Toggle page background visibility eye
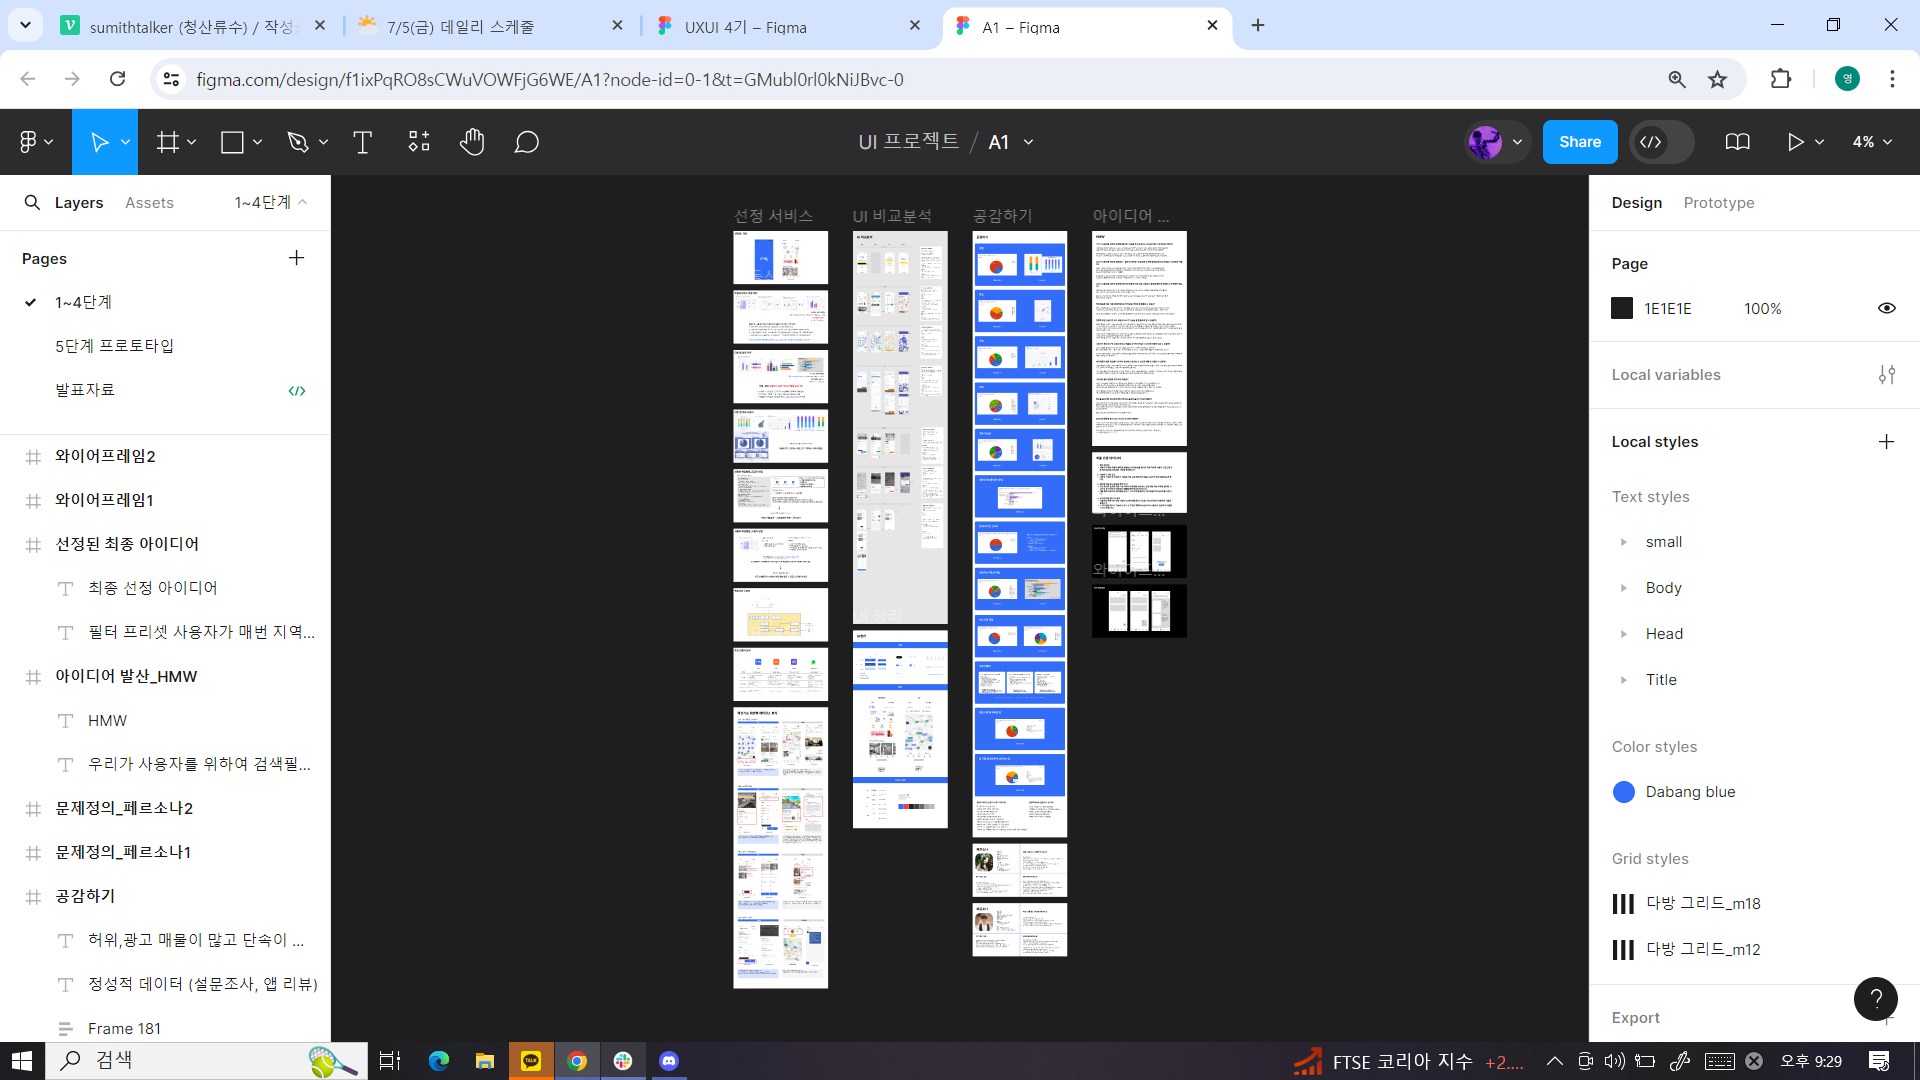 (x=1886, y=308)
